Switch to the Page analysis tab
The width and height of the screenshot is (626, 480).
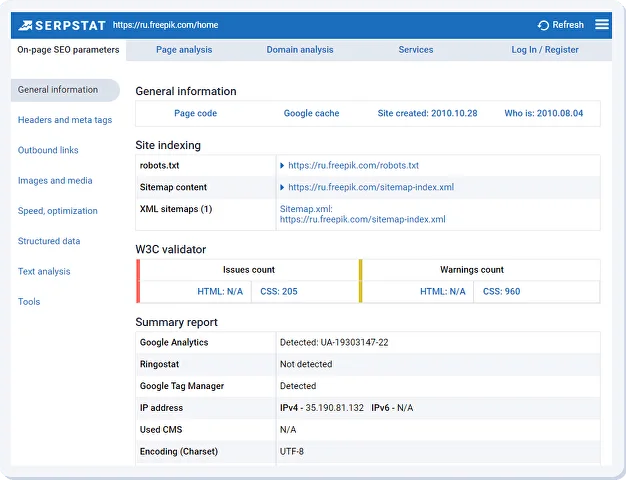[x=184, y=50]
